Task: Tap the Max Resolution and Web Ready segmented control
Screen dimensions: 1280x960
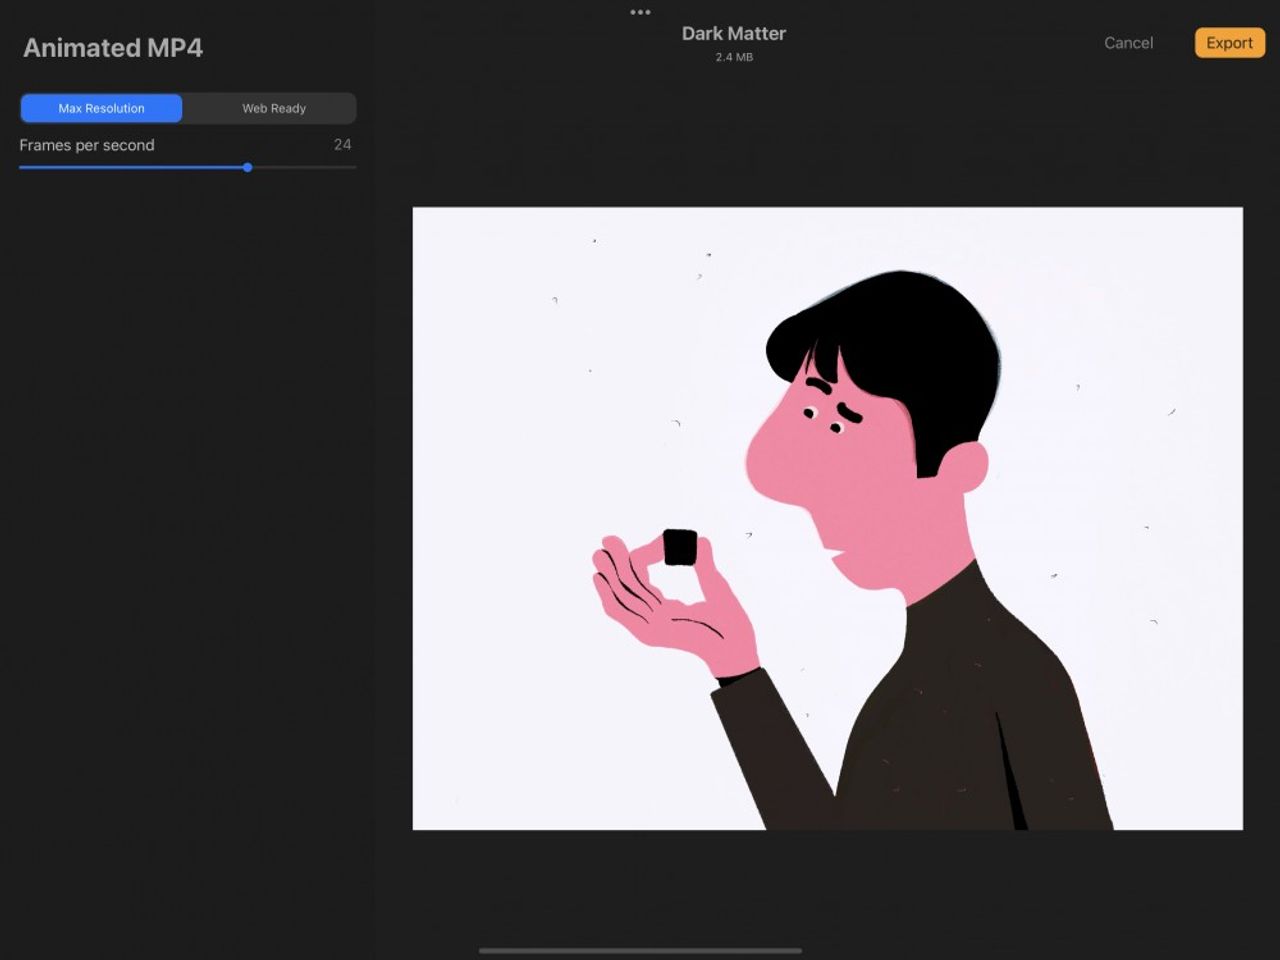Action: pos(187,108)
